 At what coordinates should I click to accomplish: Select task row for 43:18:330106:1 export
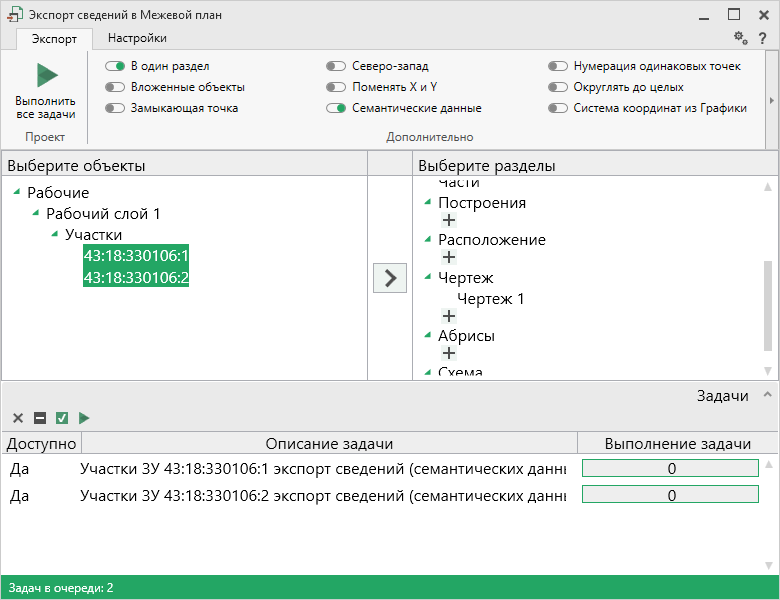[x=381, y=469]
